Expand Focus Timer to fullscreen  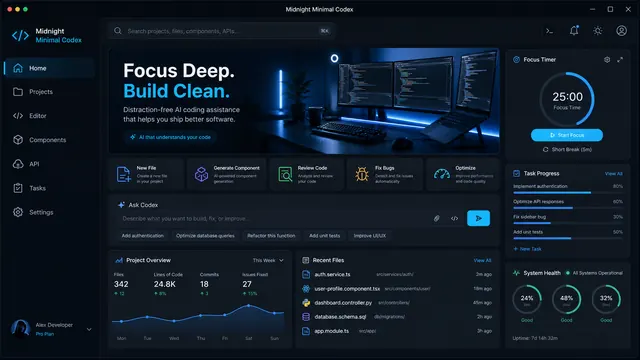[x=620, y=60]
